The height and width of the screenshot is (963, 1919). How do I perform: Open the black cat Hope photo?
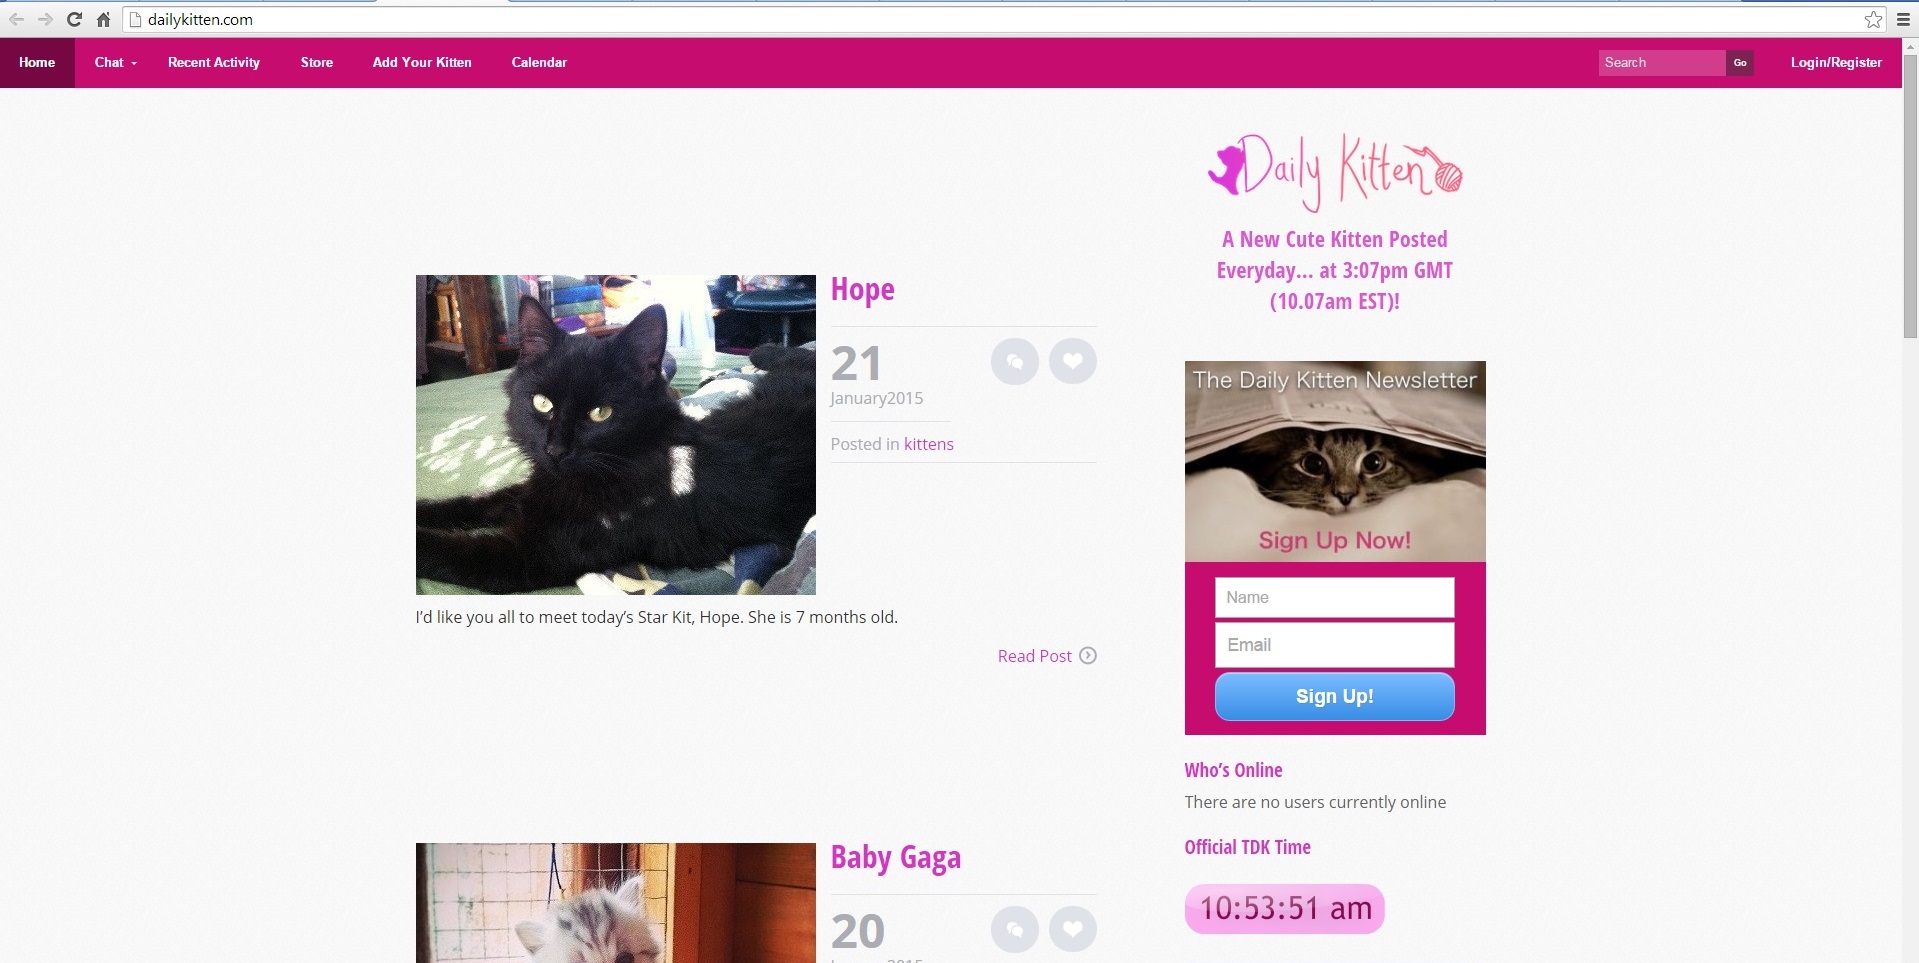616,435
